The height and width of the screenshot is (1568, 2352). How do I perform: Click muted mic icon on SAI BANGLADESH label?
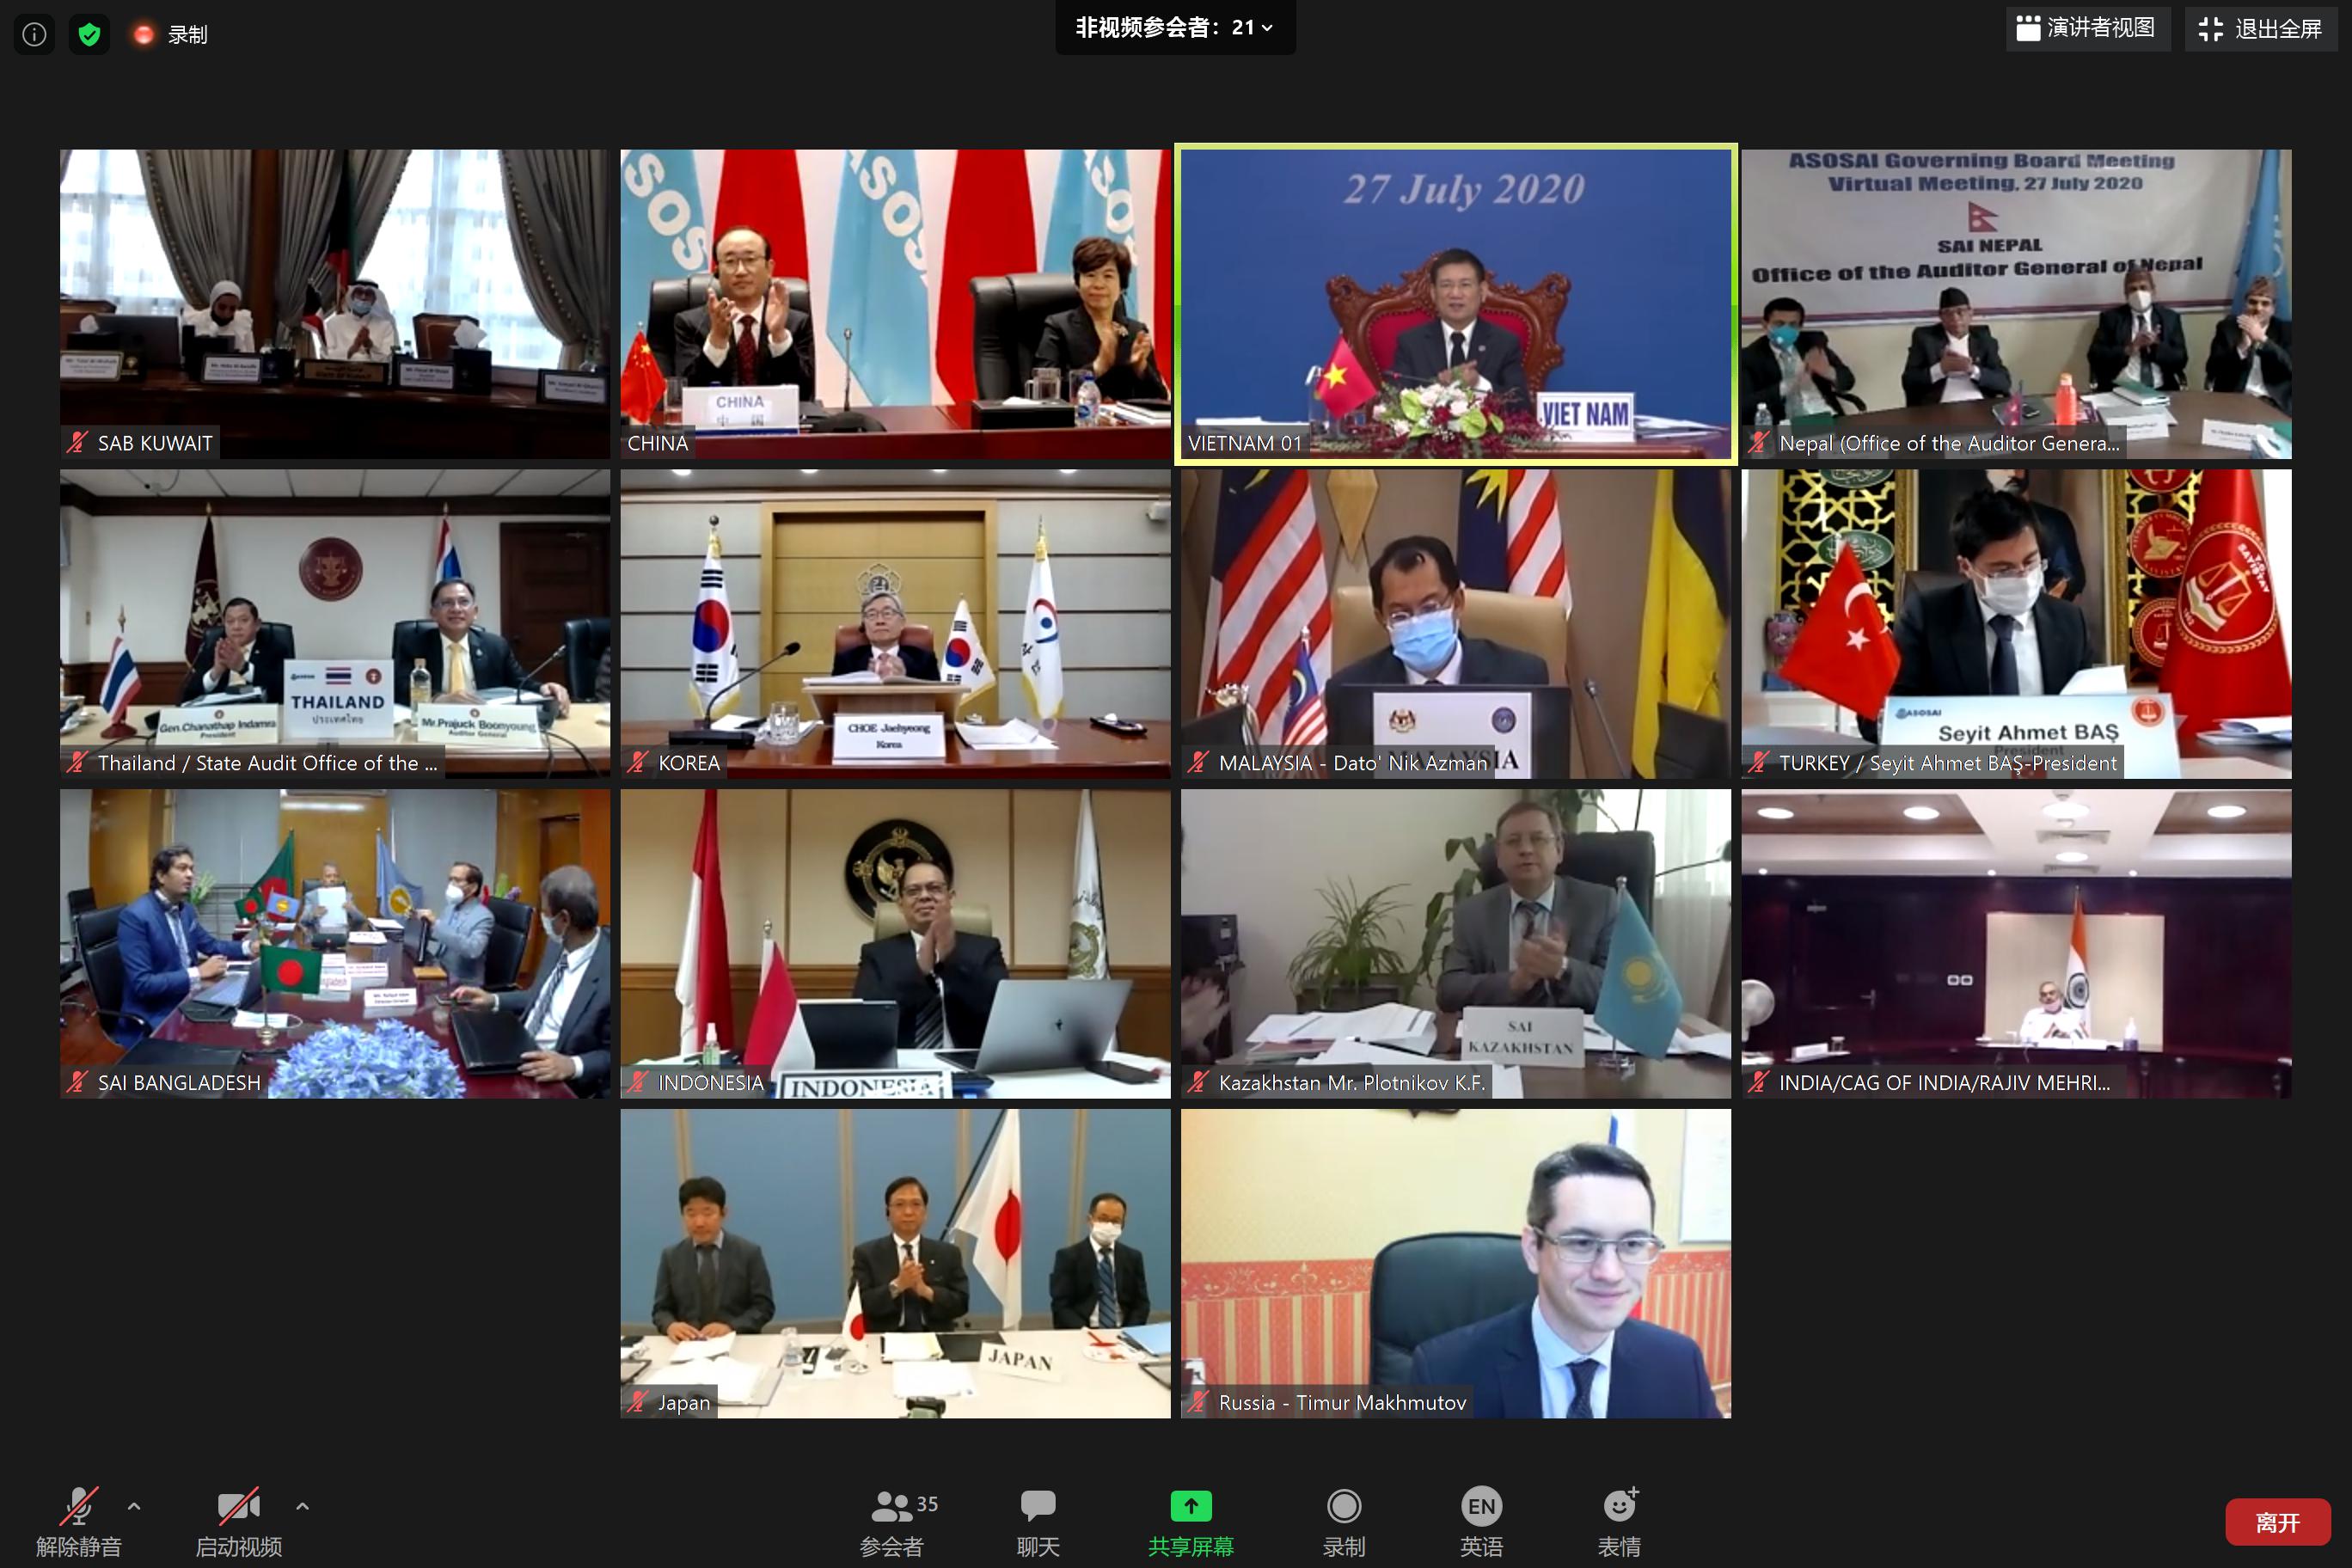coord(77,1082)
